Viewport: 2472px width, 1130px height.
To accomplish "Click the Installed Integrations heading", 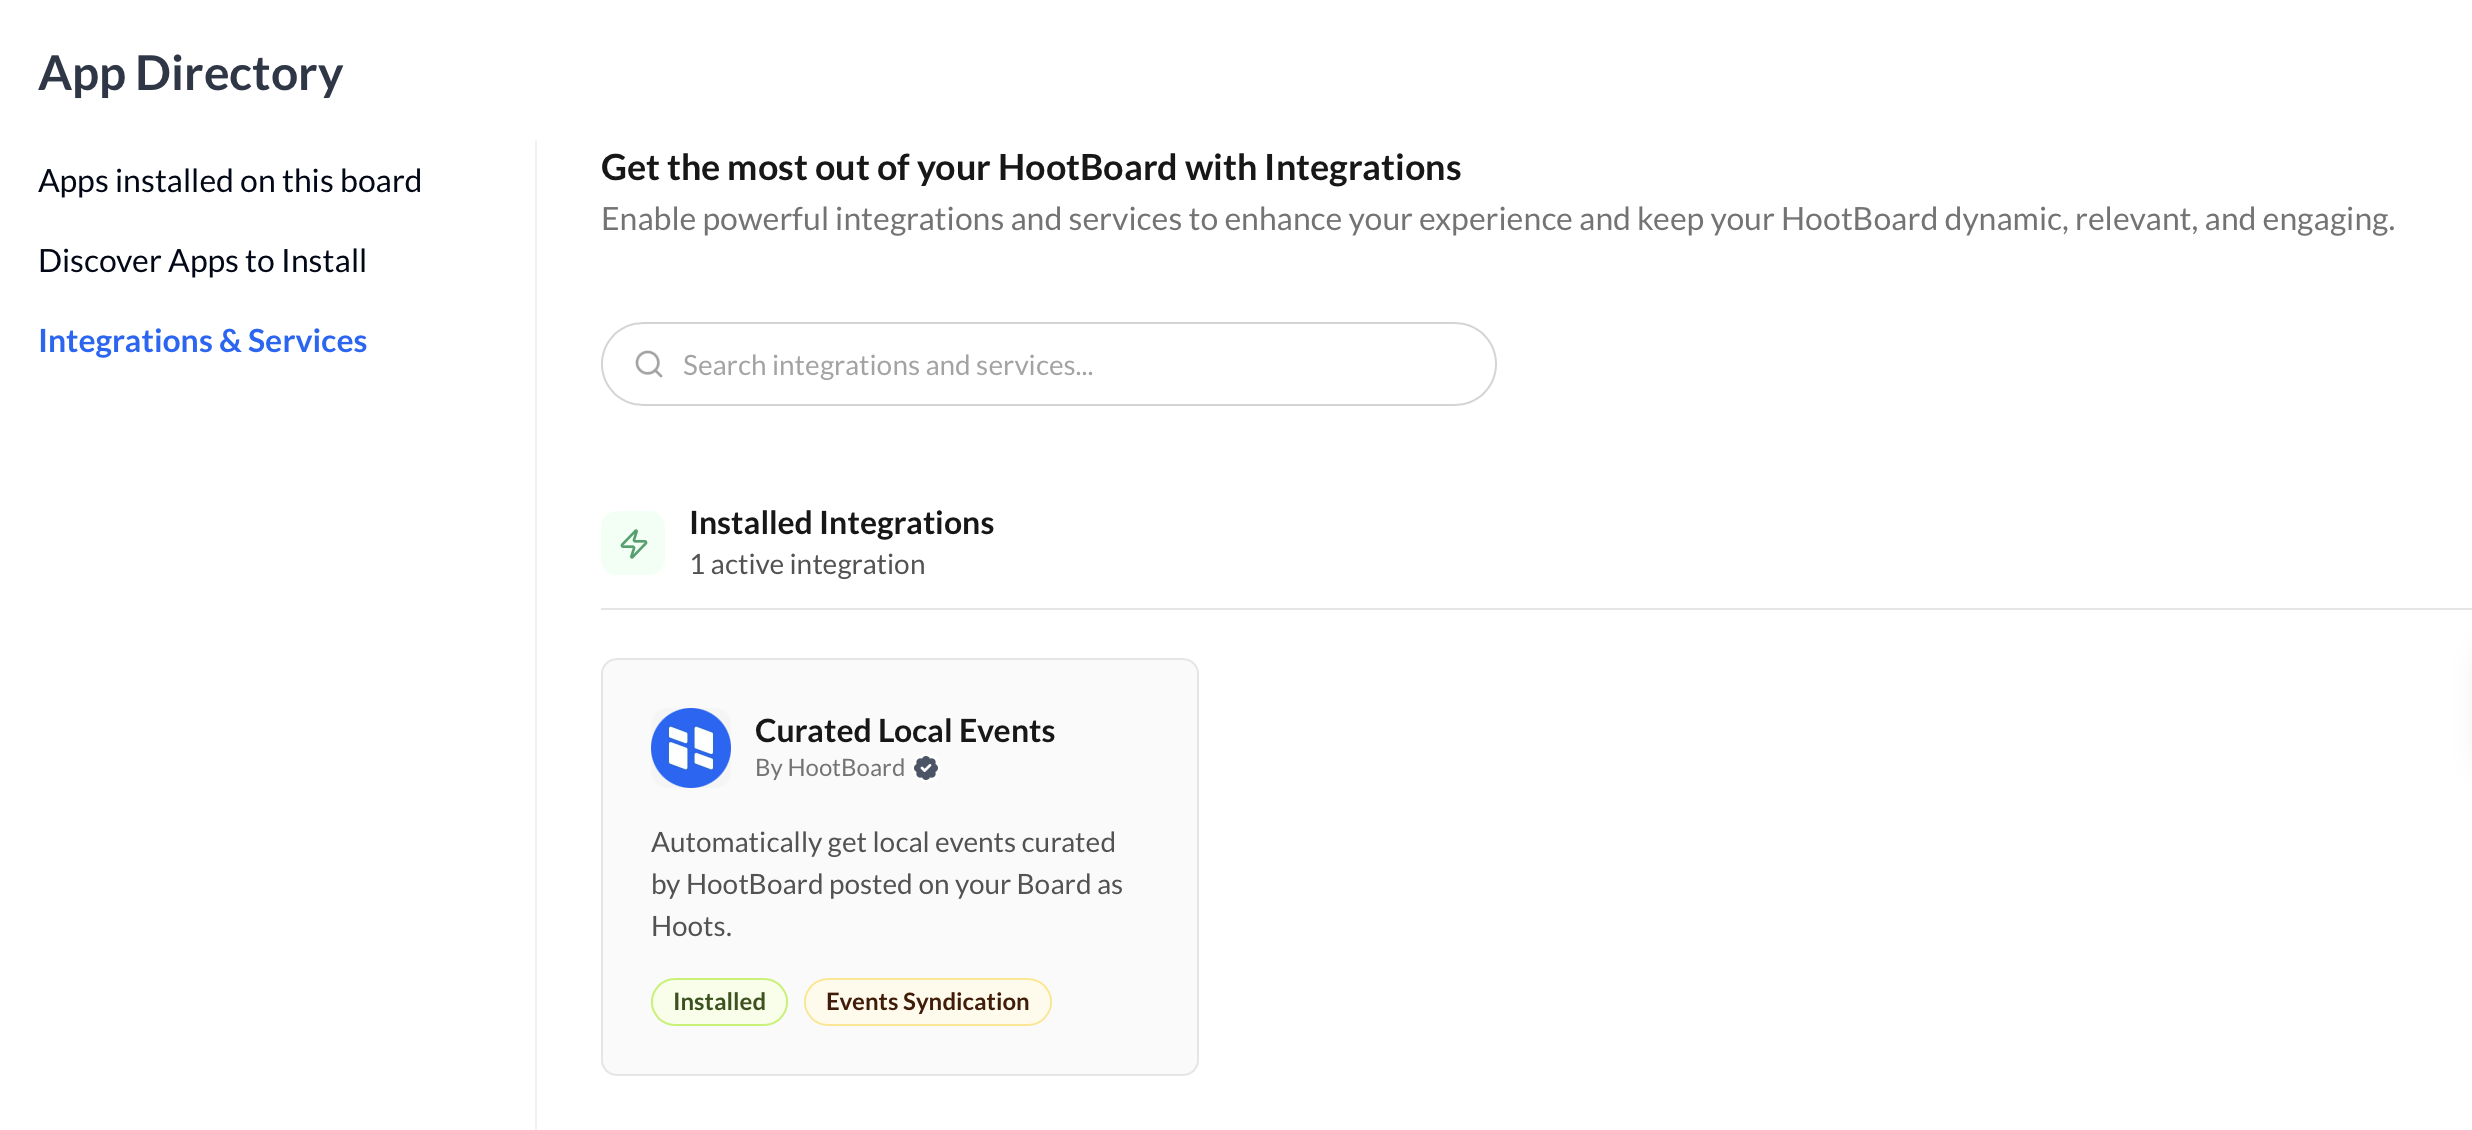I will coord(841,523).
